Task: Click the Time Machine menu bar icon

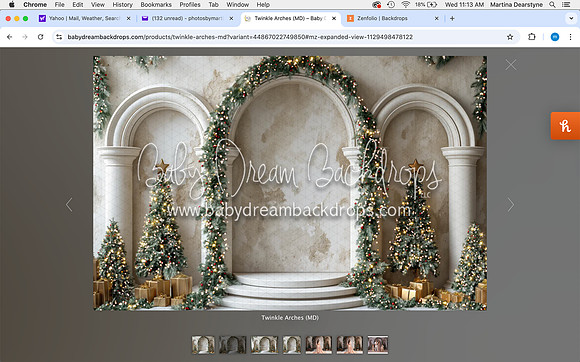Action: (x=391, y=5)
